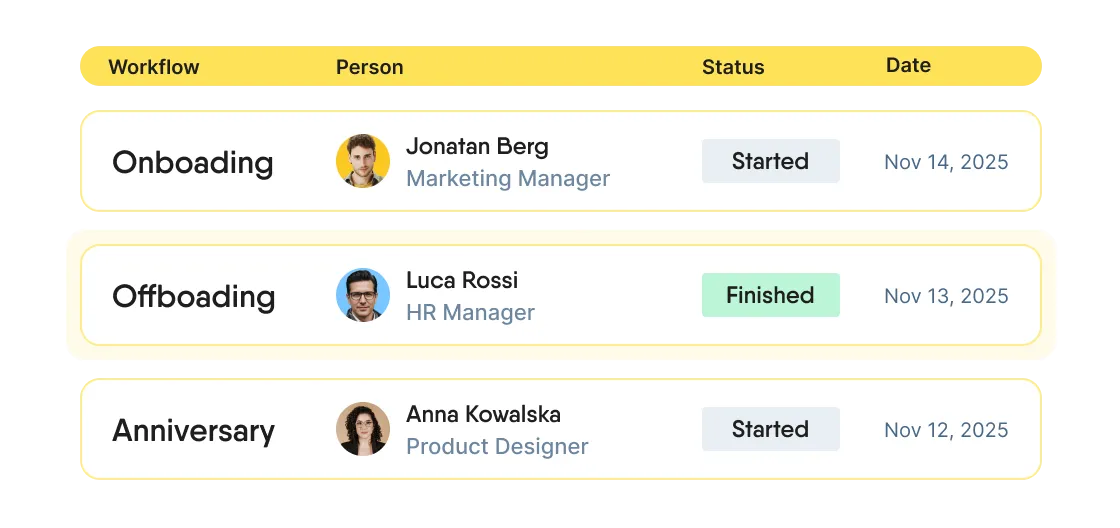Screen dimensions: 1120x528
Task: Click Anna Kowalska's avatar photo
Action: coord(363,429)
